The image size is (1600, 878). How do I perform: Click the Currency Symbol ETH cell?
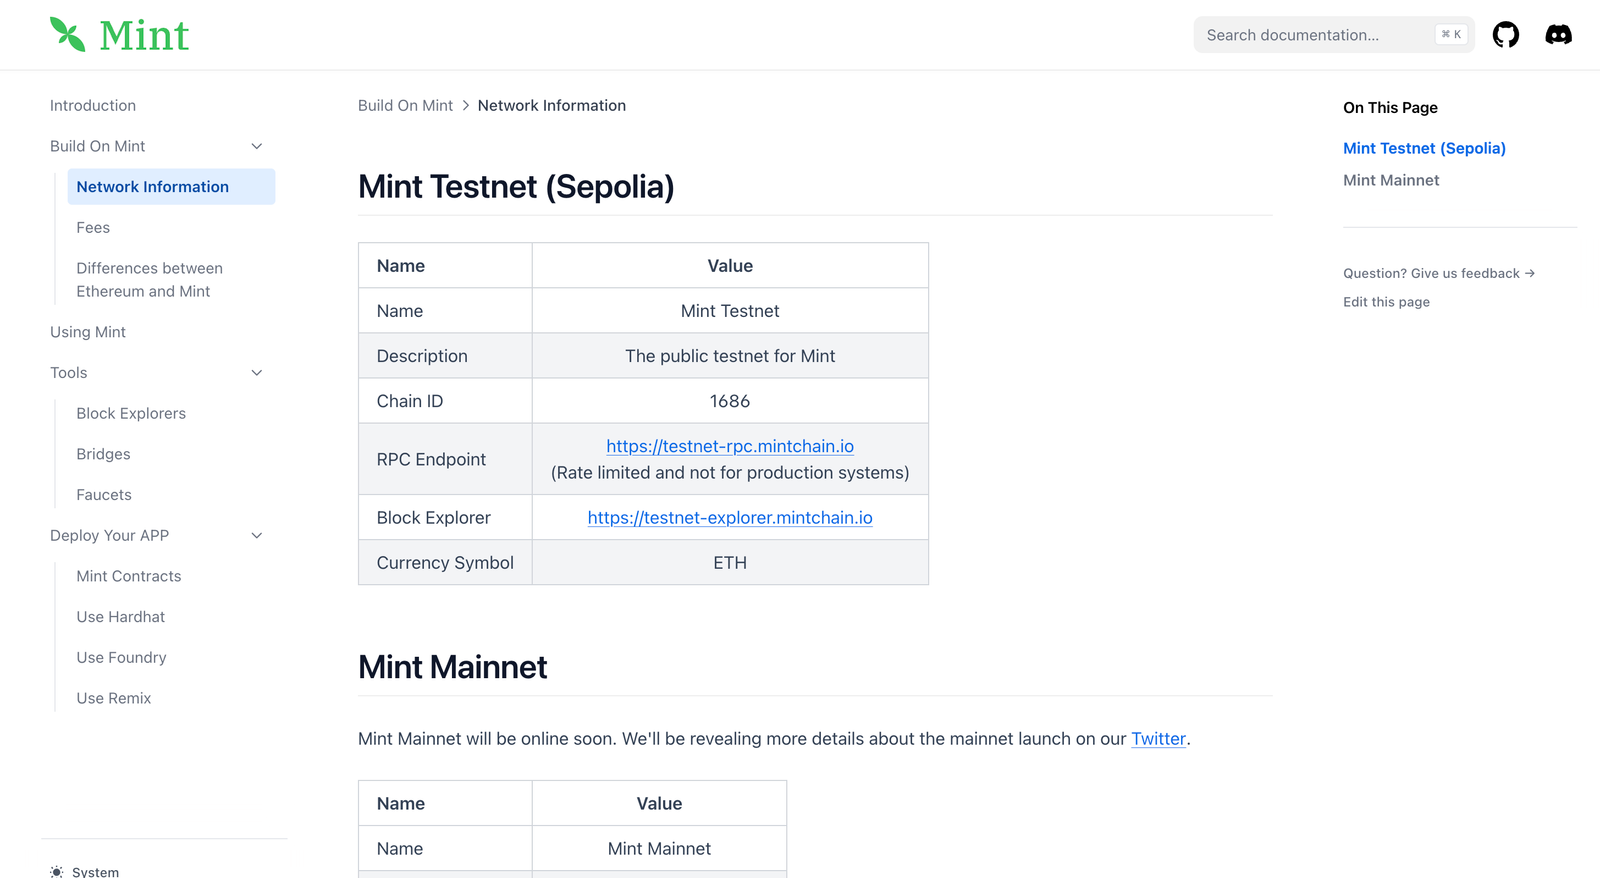[730, 563]
